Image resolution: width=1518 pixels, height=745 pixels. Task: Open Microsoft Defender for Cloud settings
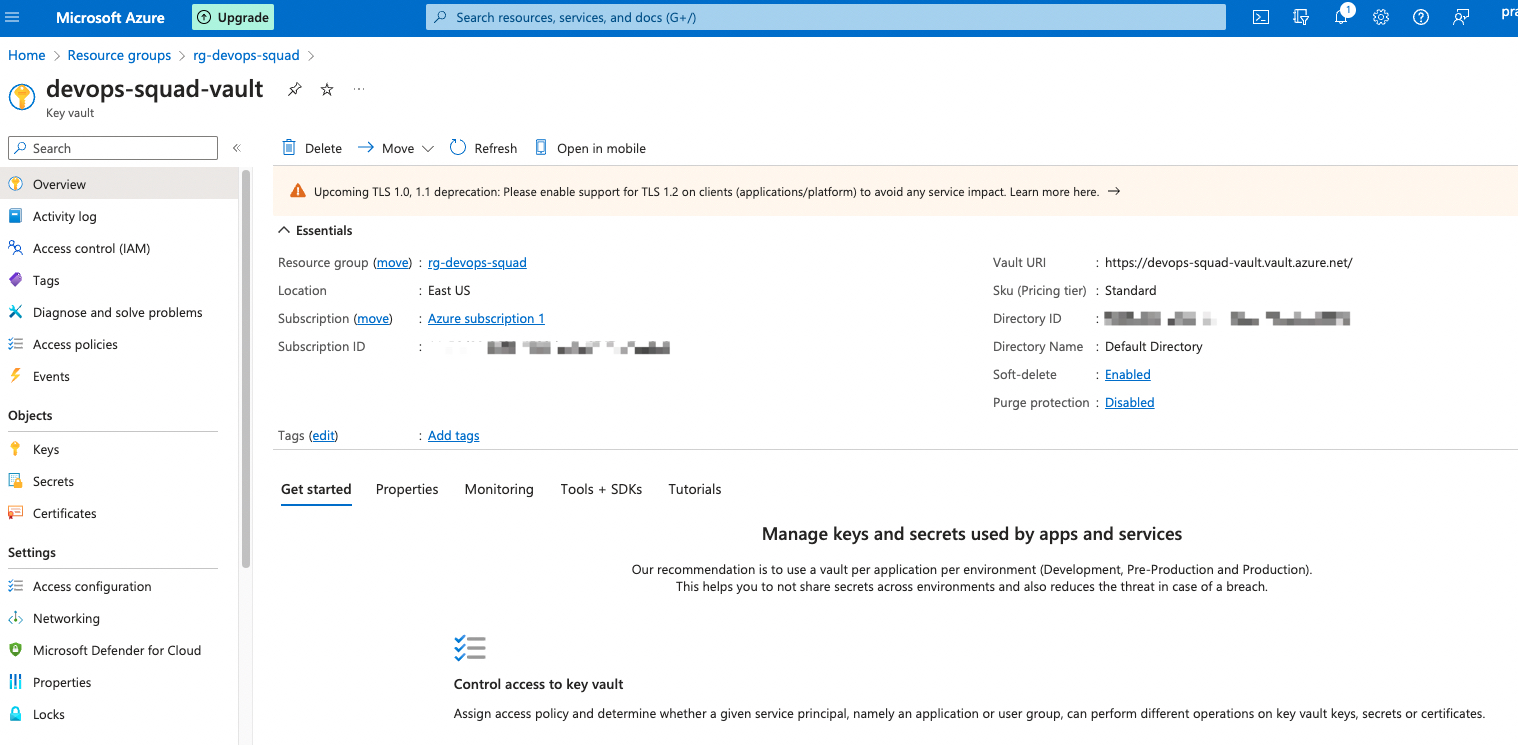tap(115, 649)
